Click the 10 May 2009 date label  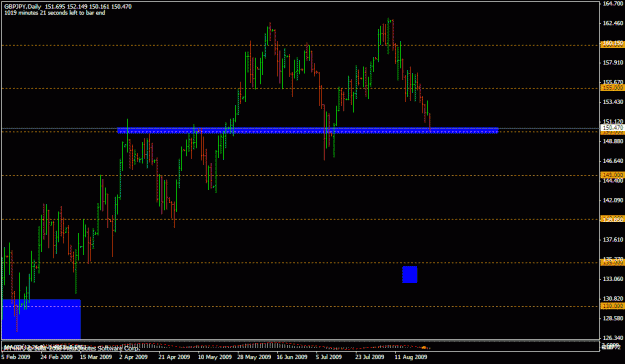pos(214,357)
